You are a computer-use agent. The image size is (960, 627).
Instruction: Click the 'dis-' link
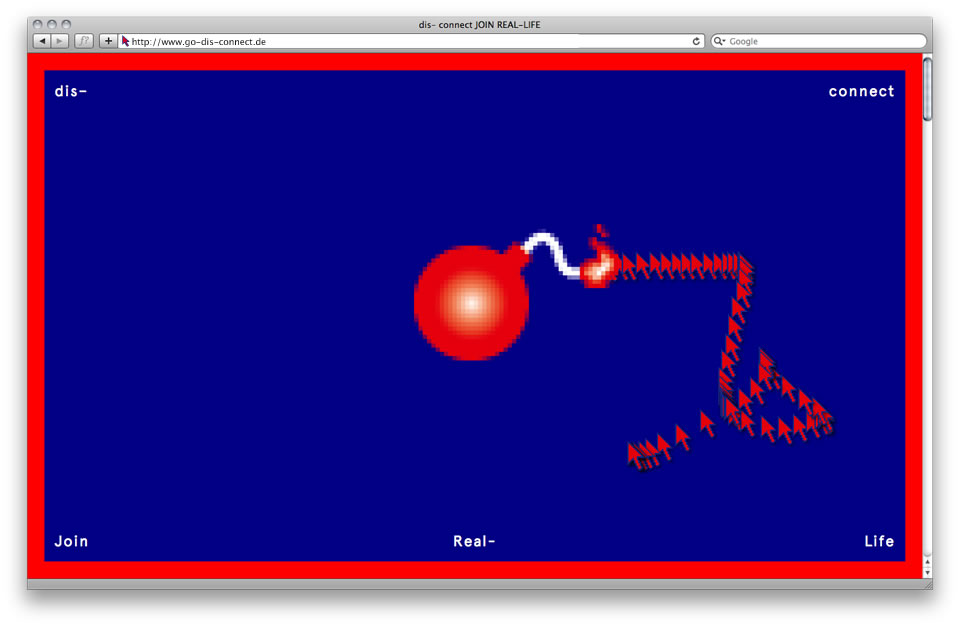point(71,91)
